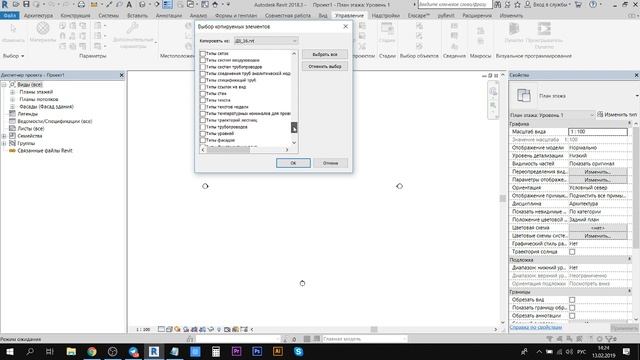Check the 'Типы текста' checkbox

(203, 100)
